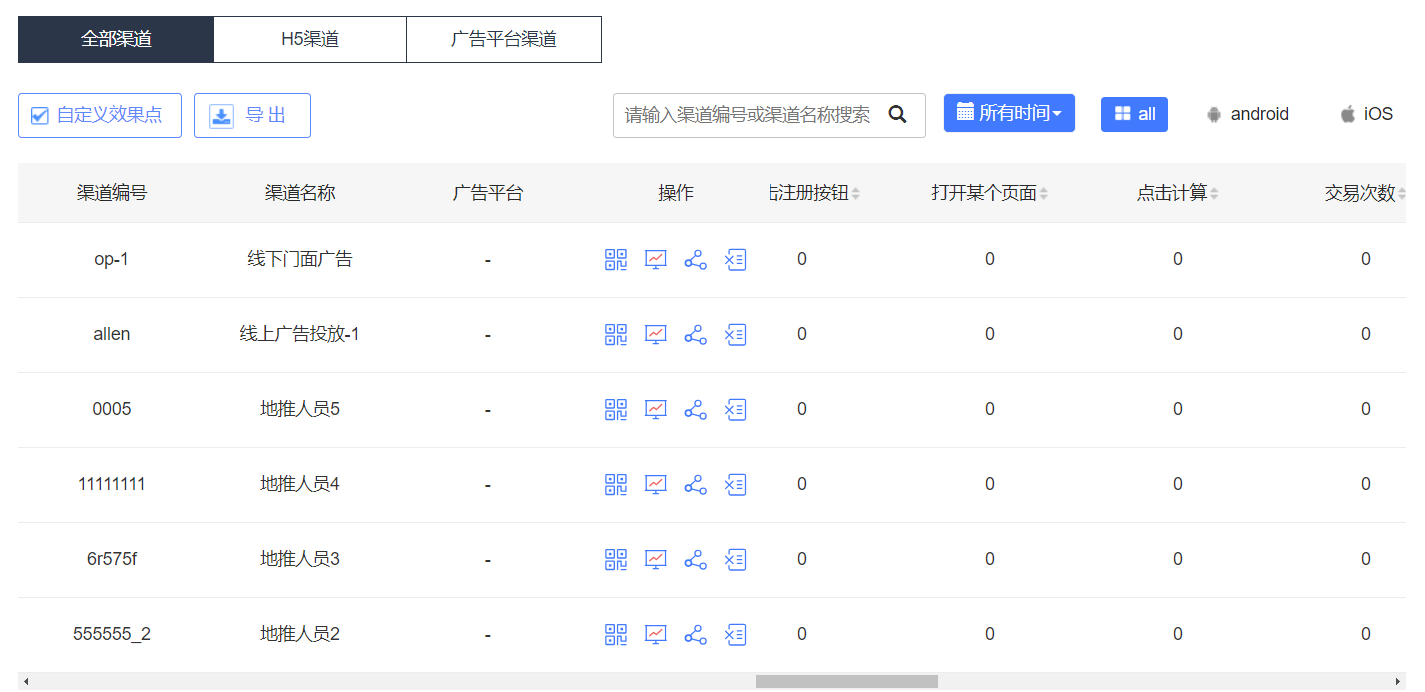Open the 所有时间 time dropdown
The image size is (1425, 692).
[x=1009, y=113]
